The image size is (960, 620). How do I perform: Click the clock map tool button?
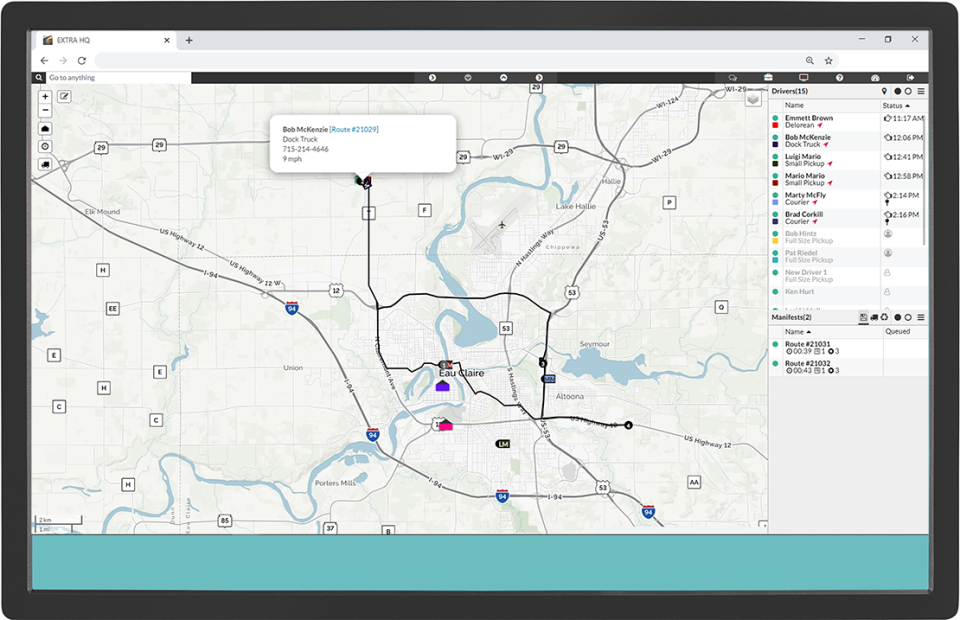pos(45,147)
